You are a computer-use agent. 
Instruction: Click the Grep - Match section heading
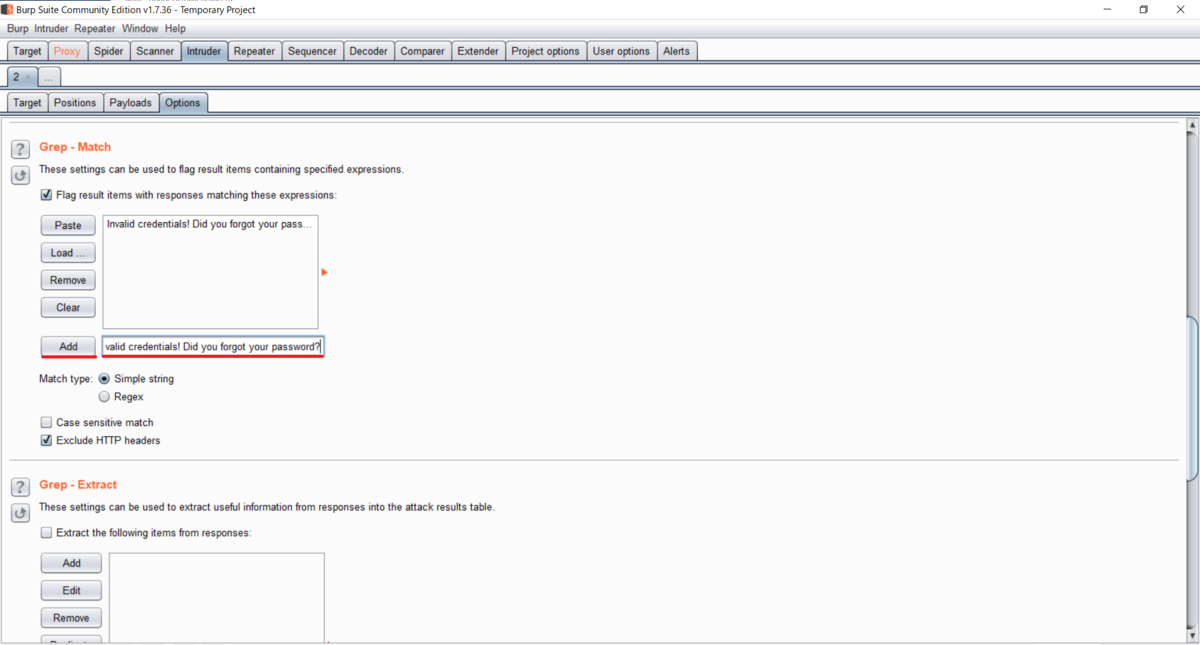pyautogui.click(x=75, y=147)
